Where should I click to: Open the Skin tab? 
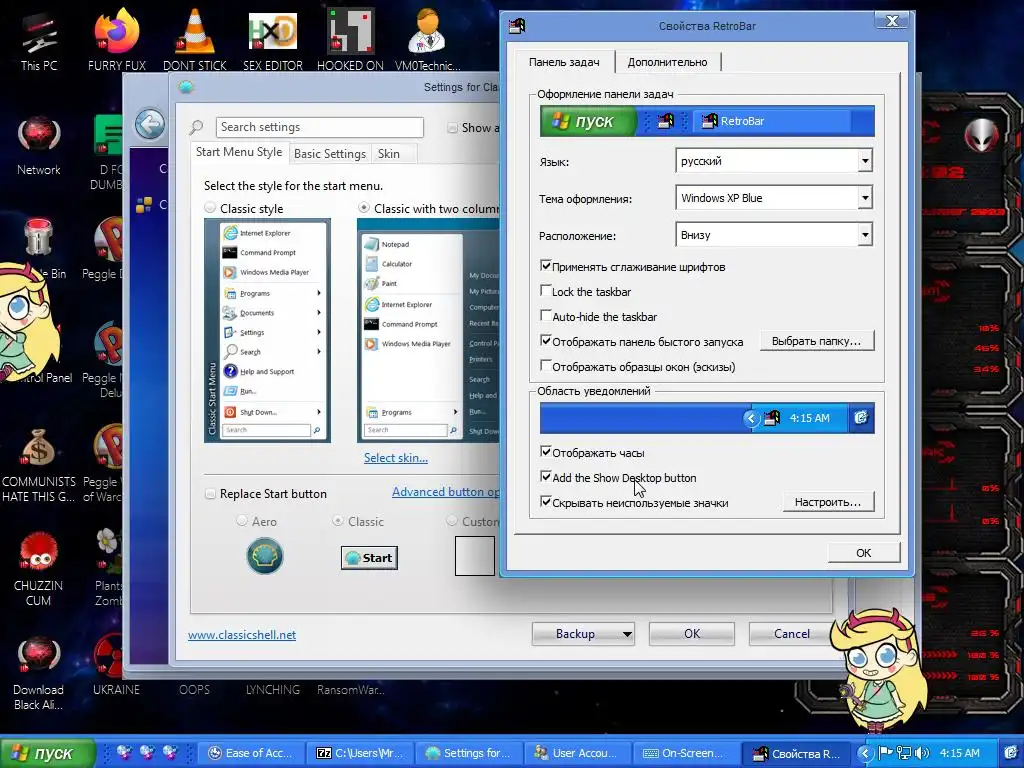coord(389,154)
